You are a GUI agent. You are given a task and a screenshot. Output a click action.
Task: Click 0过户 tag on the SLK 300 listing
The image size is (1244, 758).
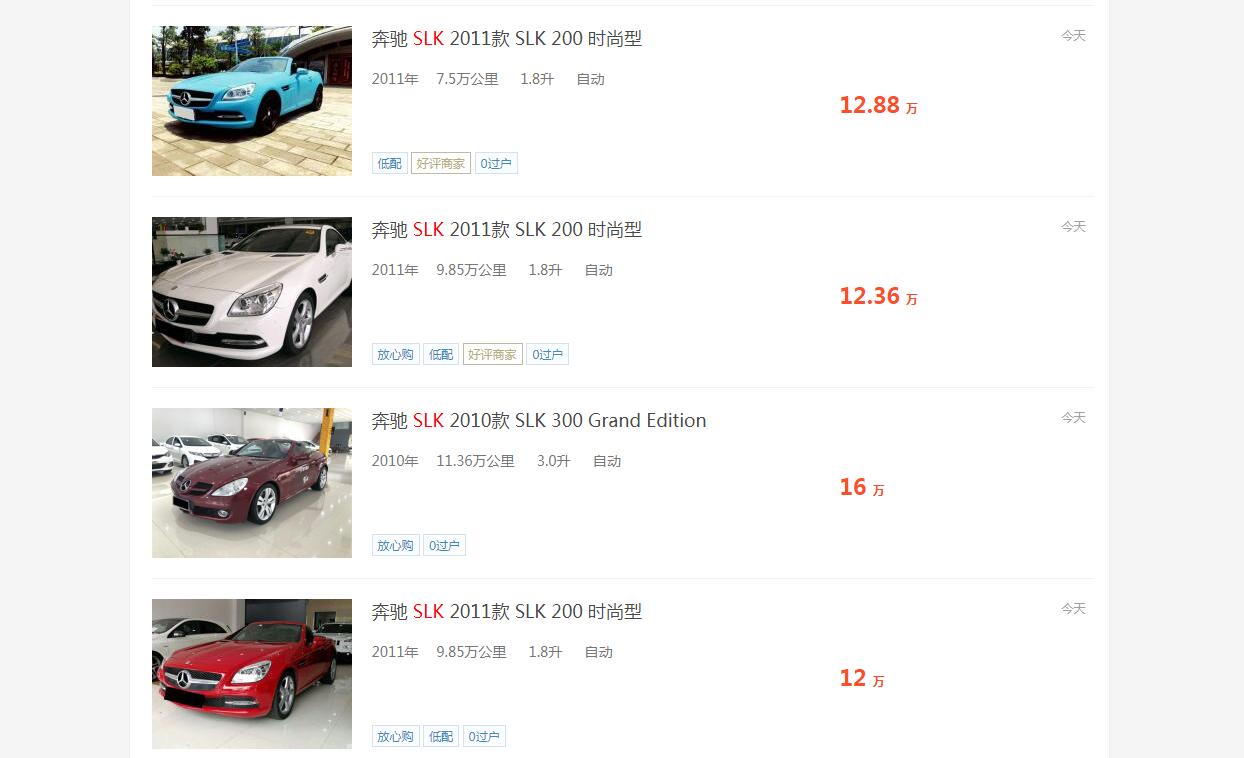pyautogui.click(x=444, y=545)
